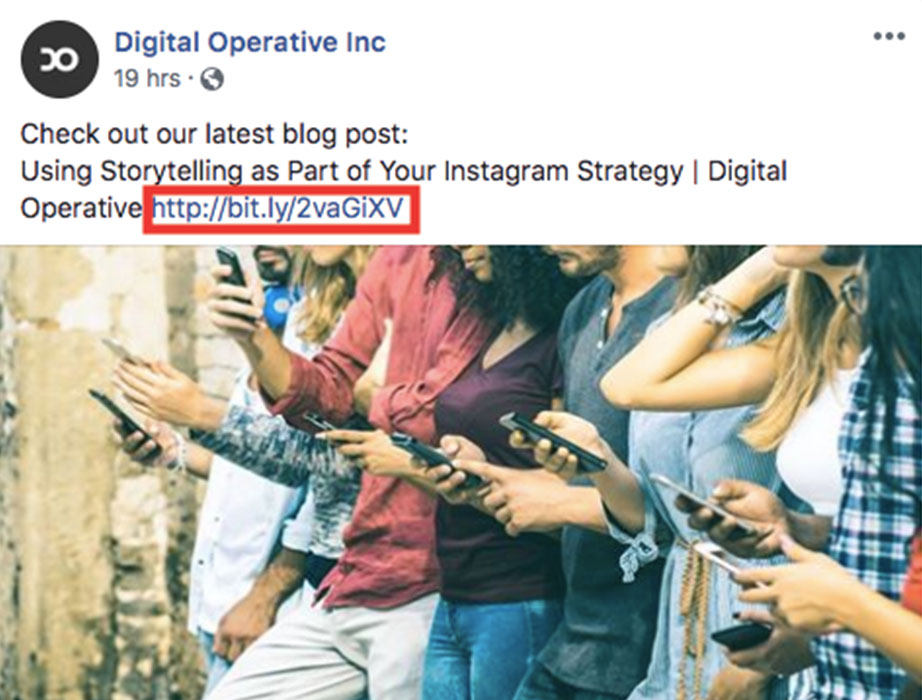Open the post's 19 hrs timestamp

click(x=147, y=78)
